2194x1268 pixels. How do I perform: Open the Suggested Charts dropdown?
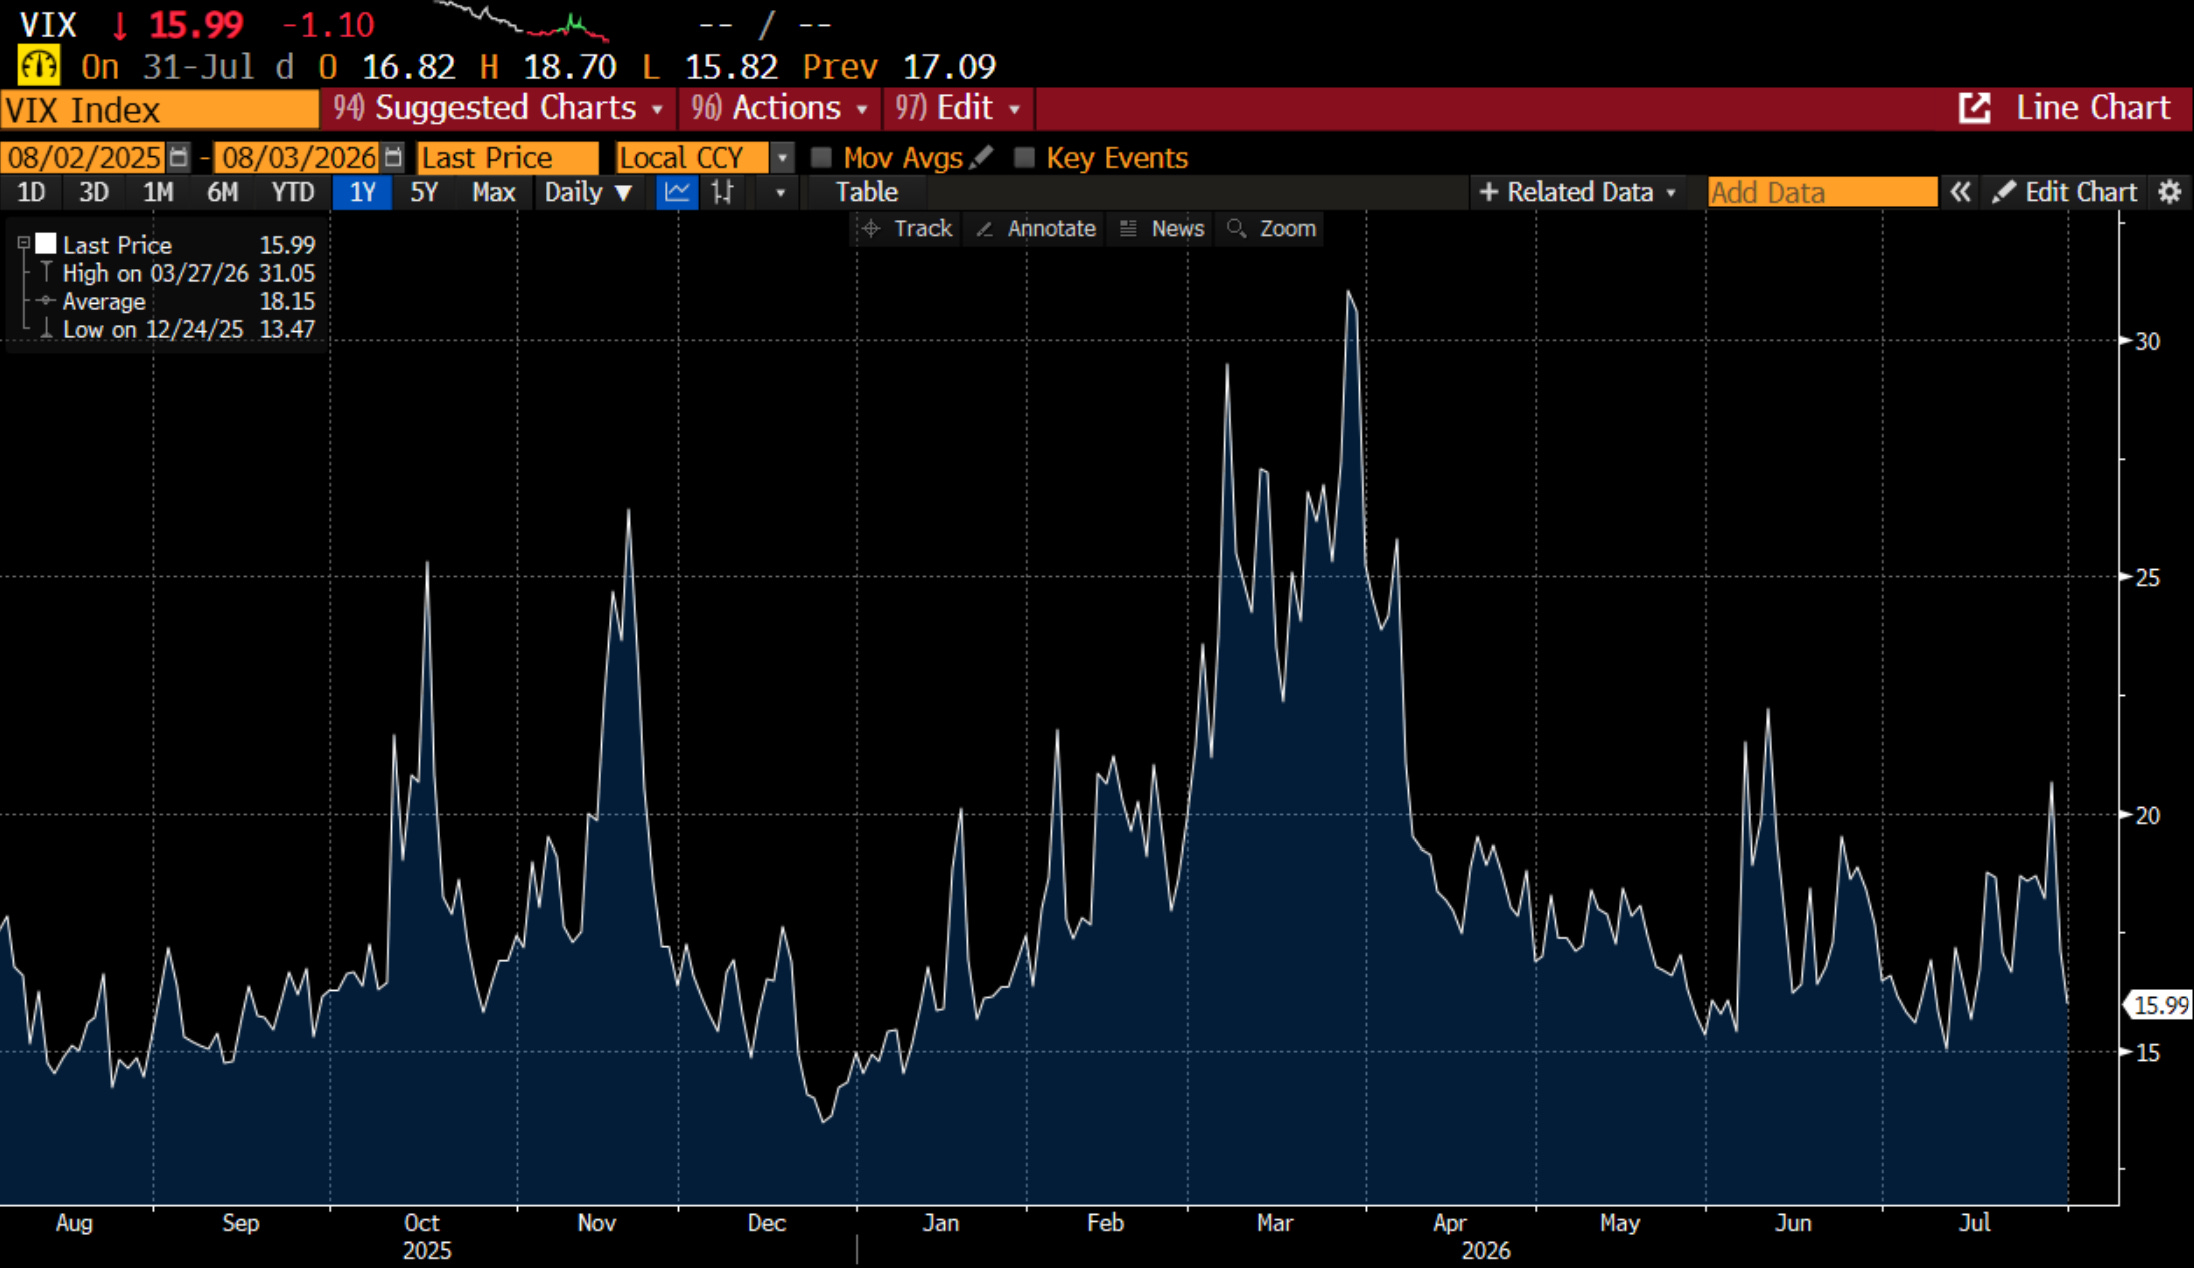coord(499,108)
